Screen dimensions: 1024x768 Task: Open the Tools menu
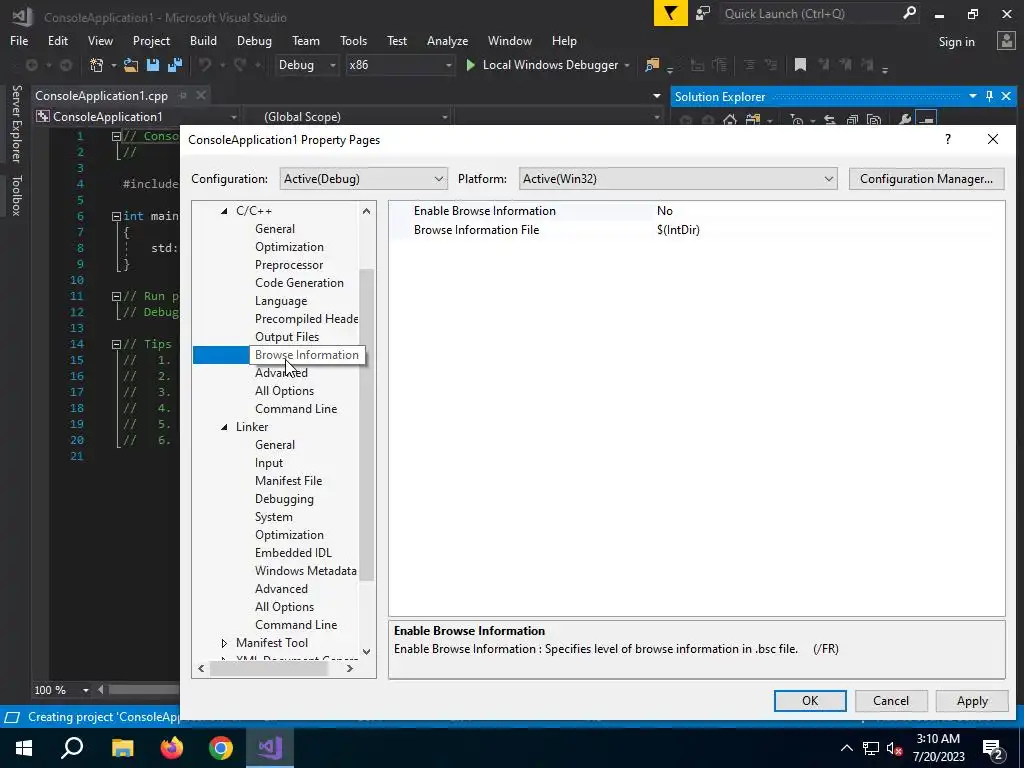pyautogui.click(x=353, y=40)
